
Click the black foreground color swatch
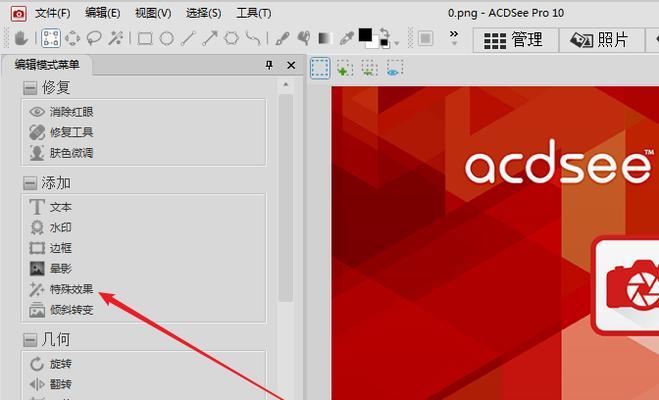coord(365,35)
